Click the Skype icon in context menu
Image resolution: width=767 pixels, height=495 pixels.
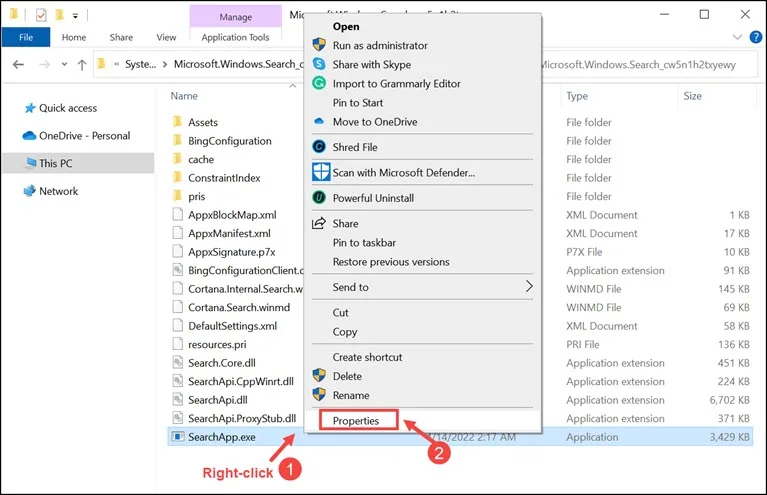point(319,64)
